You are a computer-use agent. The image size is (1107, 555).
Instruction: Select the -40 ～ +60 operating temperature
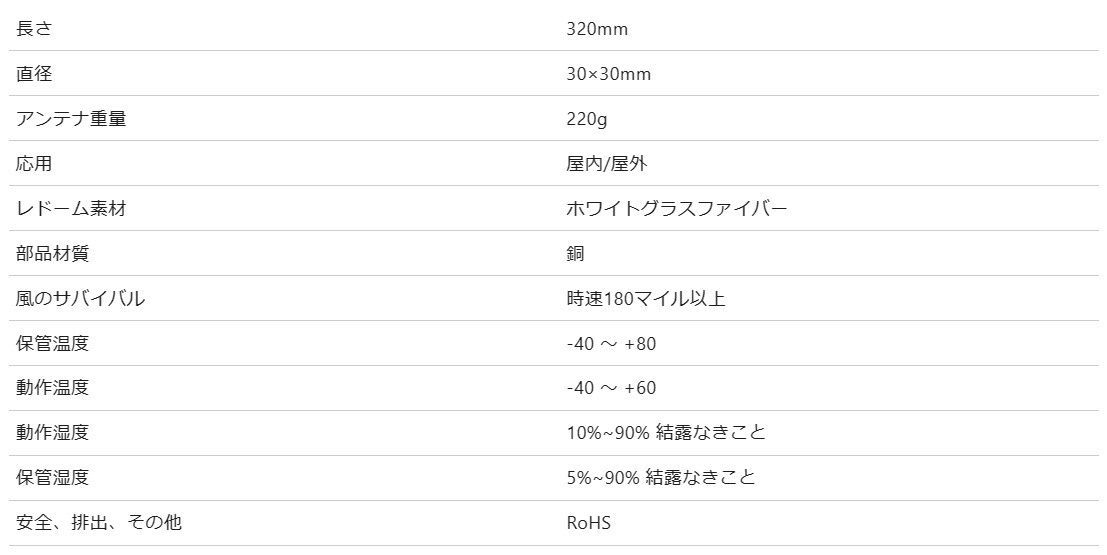611,388
